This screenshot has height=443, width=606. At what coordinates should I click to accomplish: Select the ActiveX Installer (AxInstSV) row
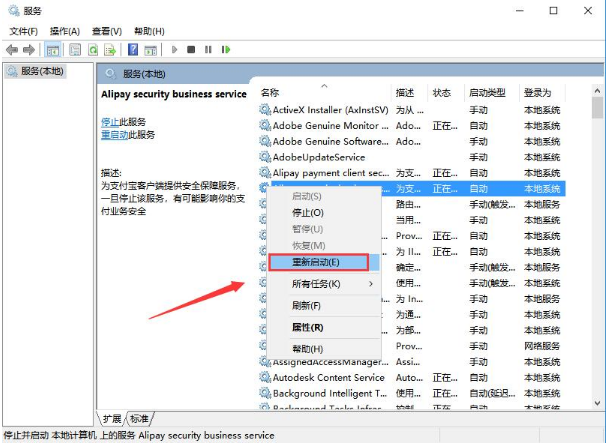(x=412, y=110)
